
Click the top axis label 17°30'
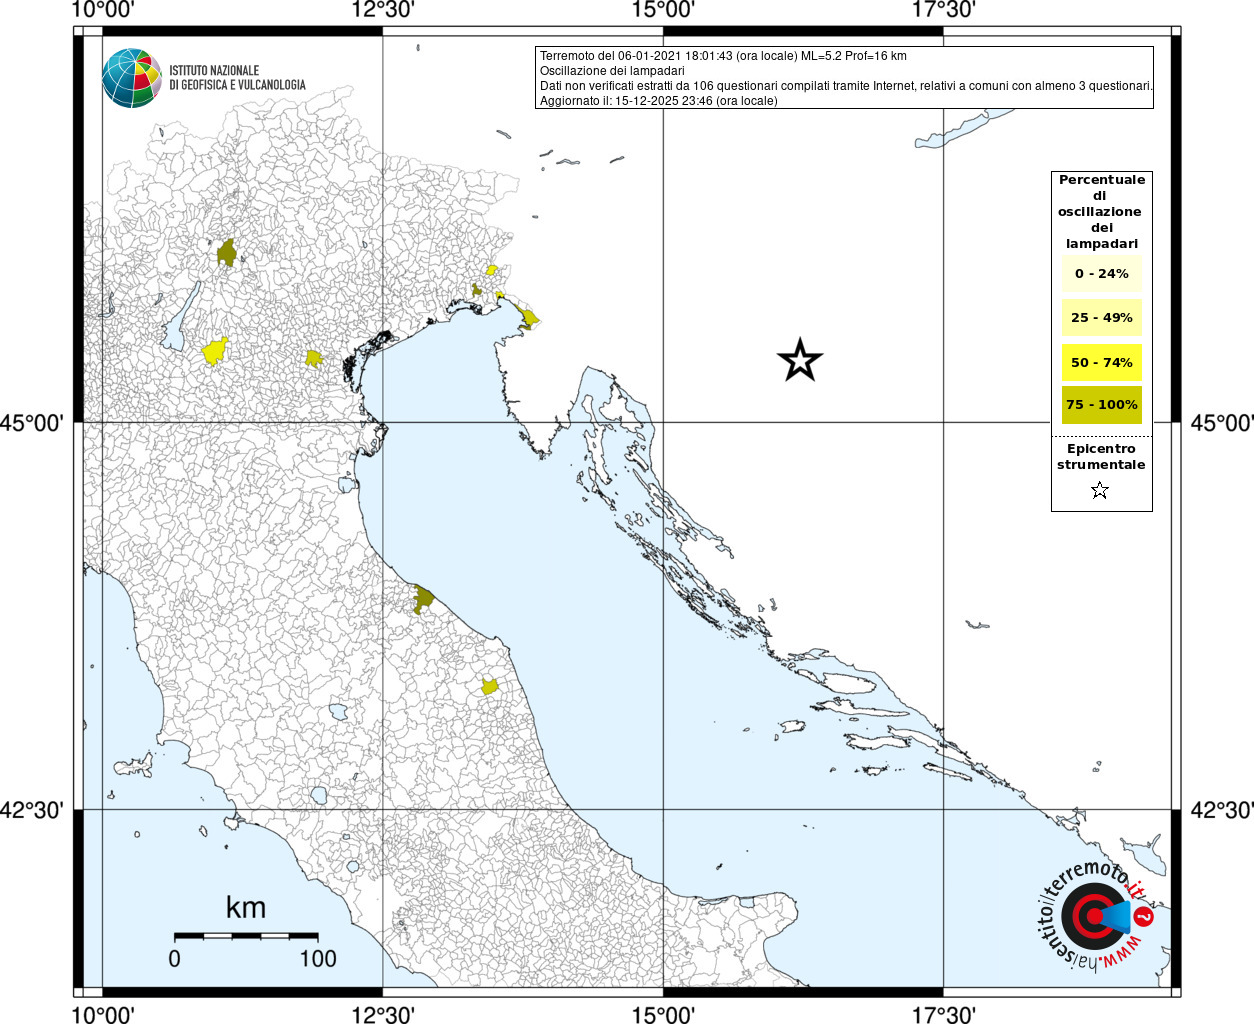(x=943, y=10)
